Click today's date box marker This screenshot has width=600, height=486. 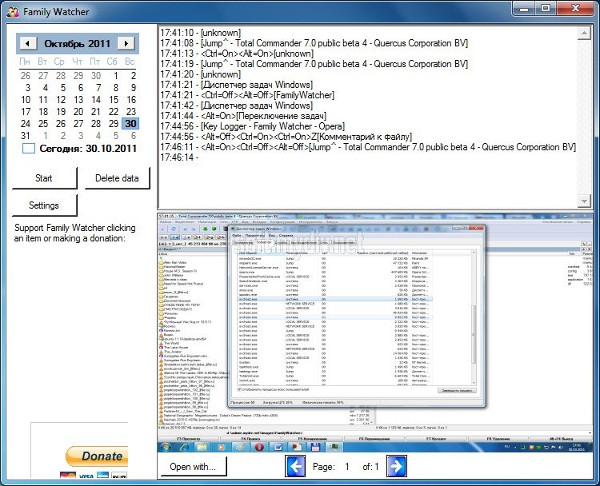pyautogui.click(x=28, y=148)
